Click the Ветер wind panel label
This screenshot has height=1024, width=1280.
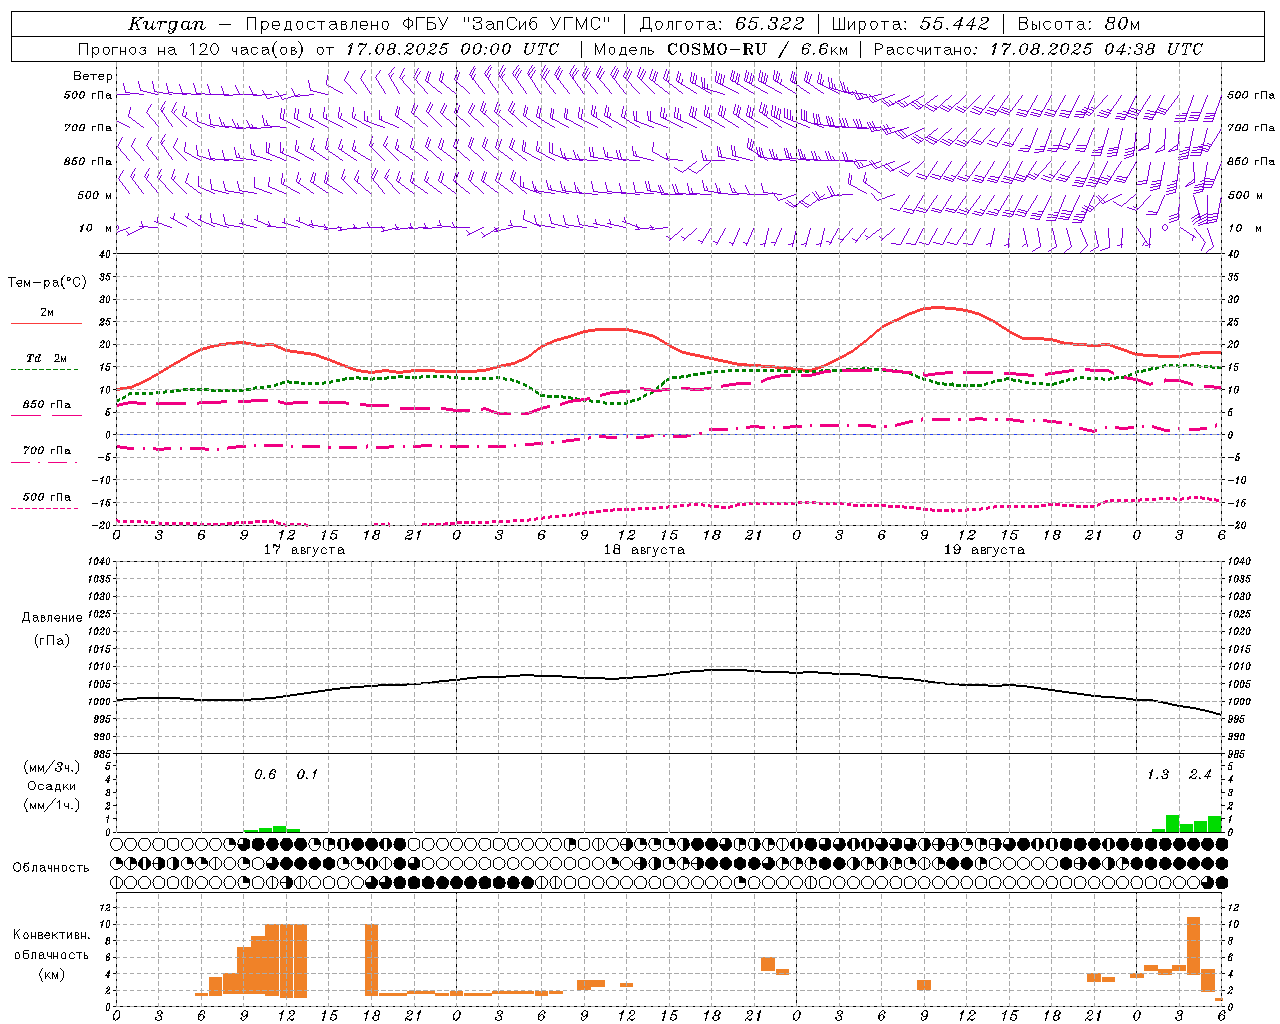pos(92,76)
